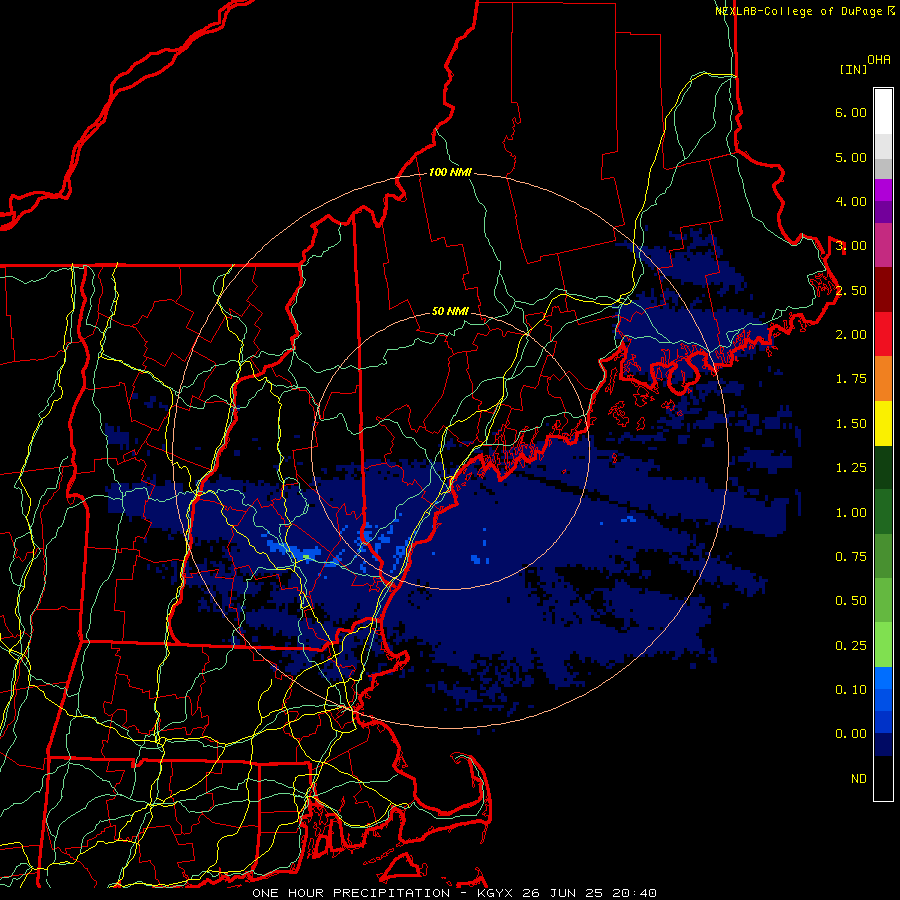Screen dimensions: 900x900
Task: Click the 5.00 legend value
Action: (x=851, y=157)
